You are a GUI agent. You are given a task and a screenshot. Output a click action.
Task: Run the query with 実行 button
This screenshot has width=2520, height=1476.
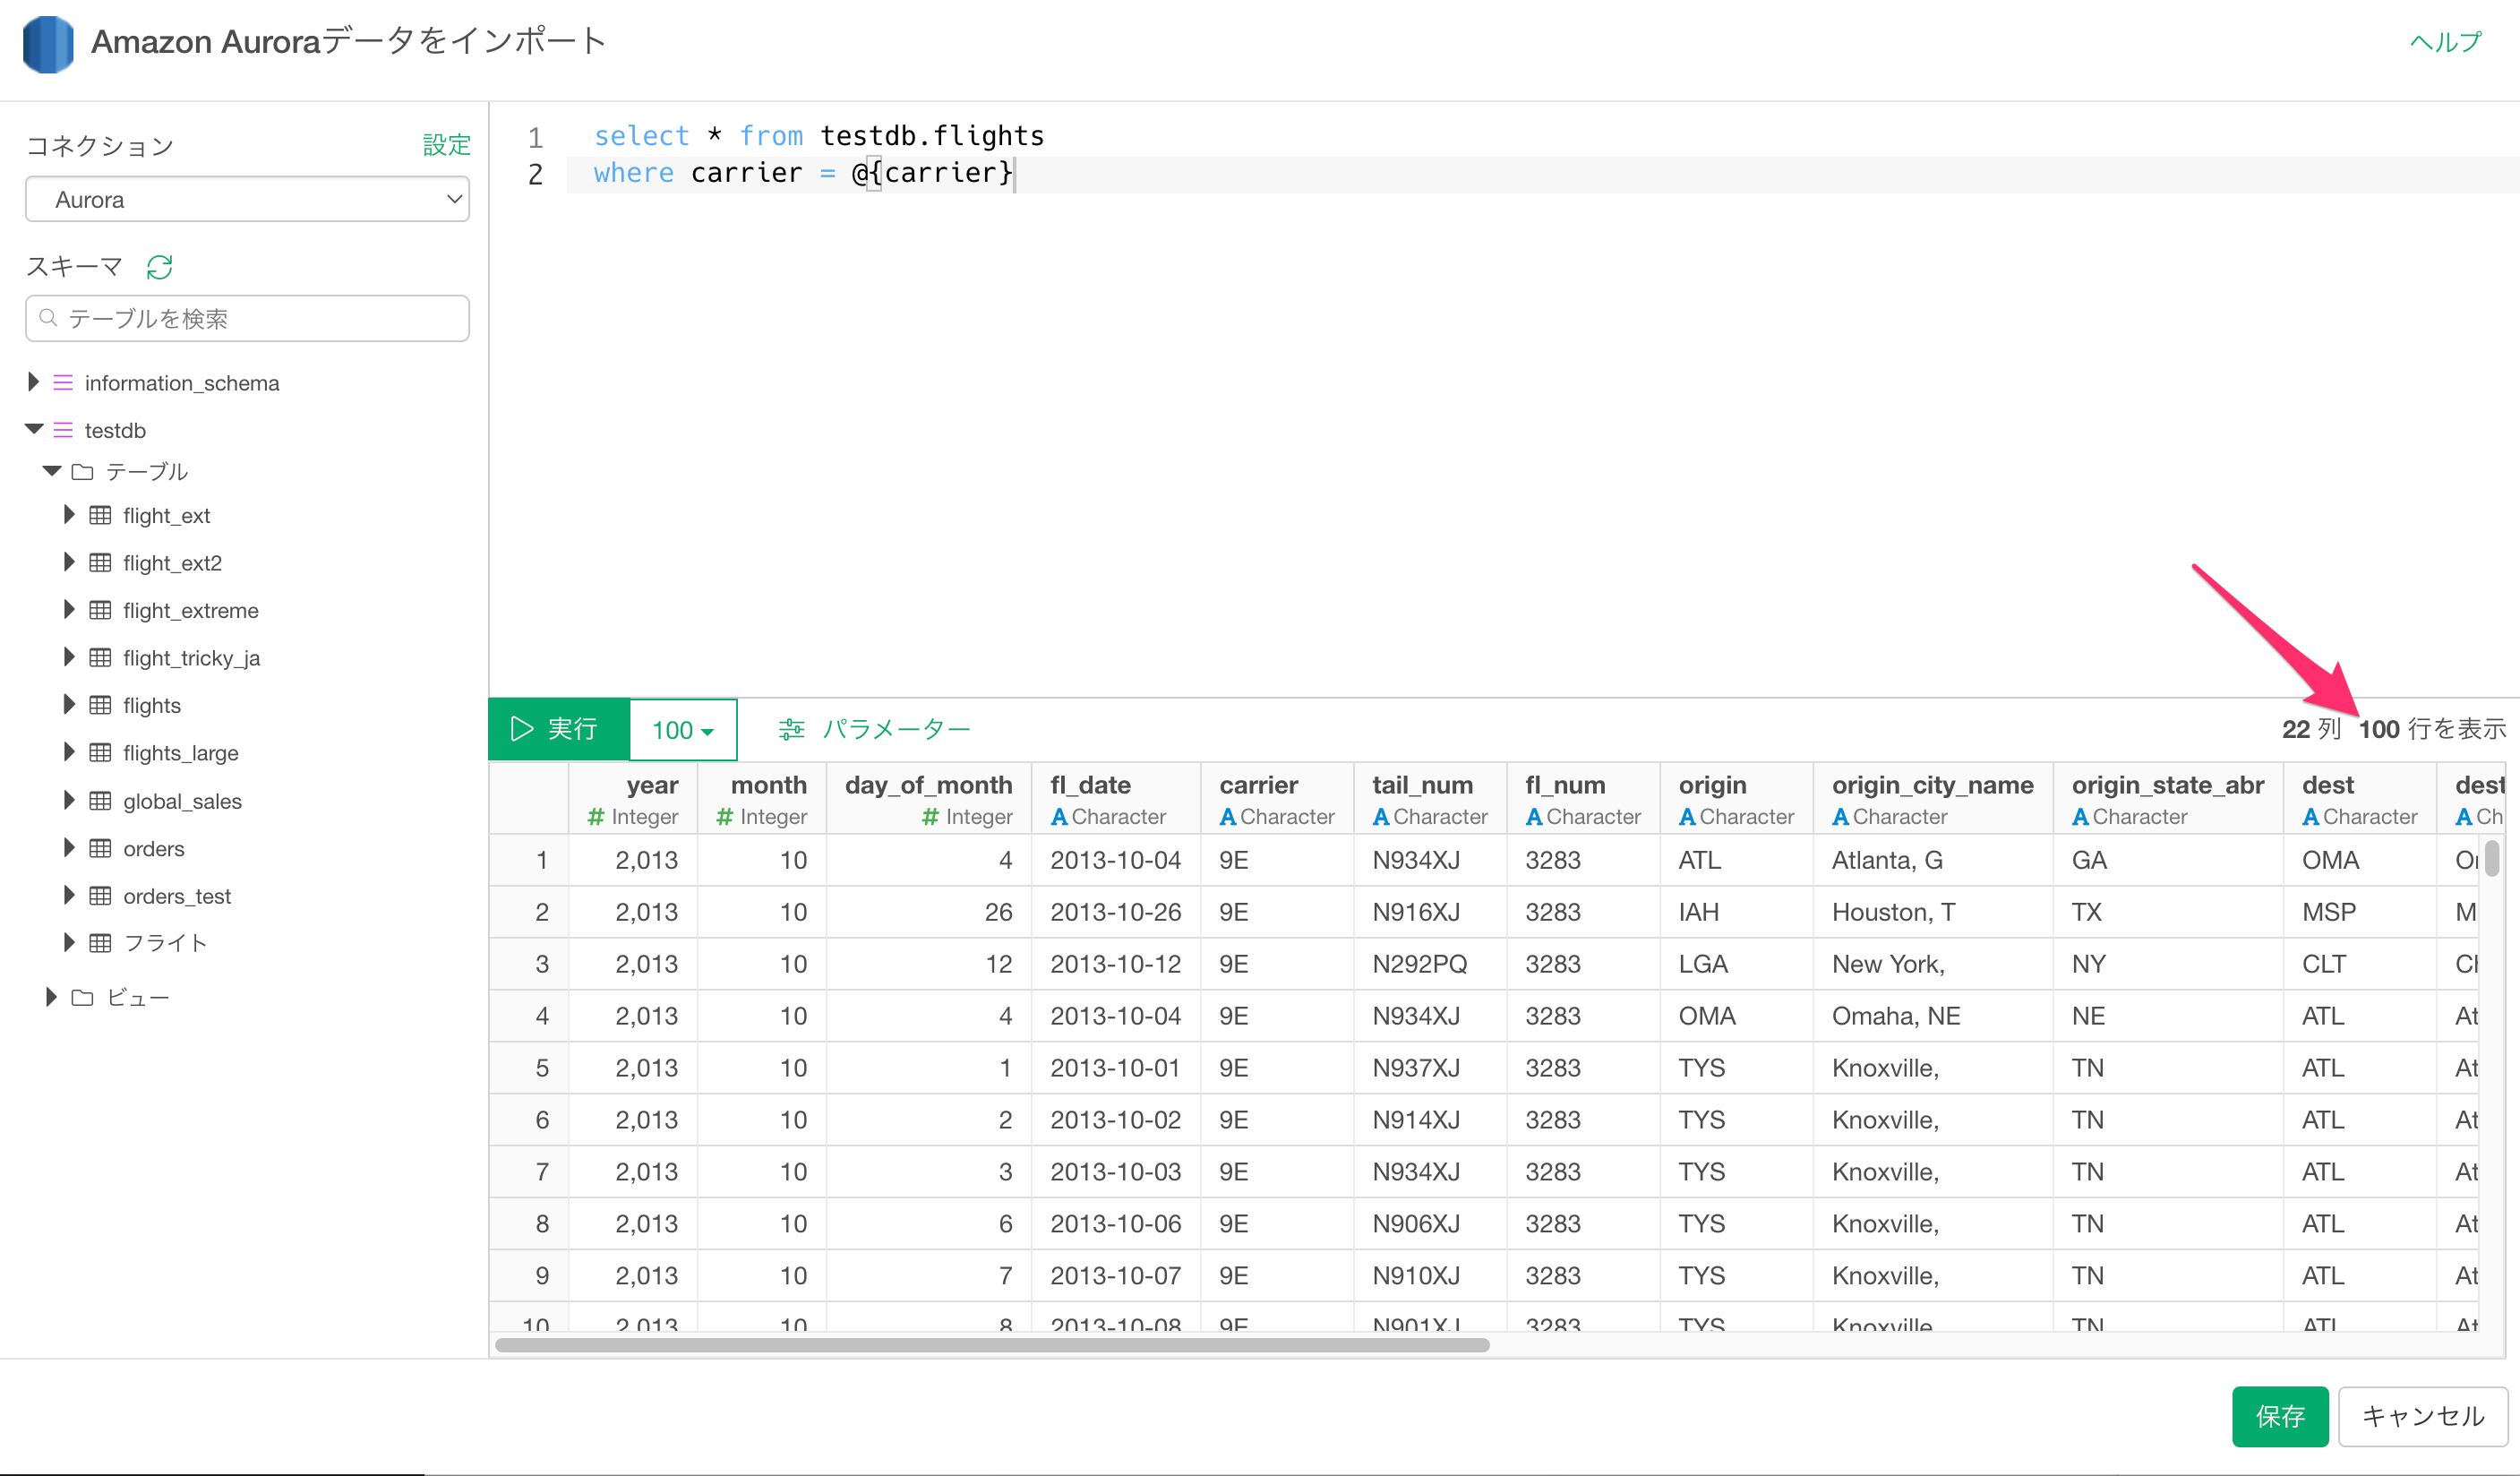pyautogui.click(x=558, y=729)
